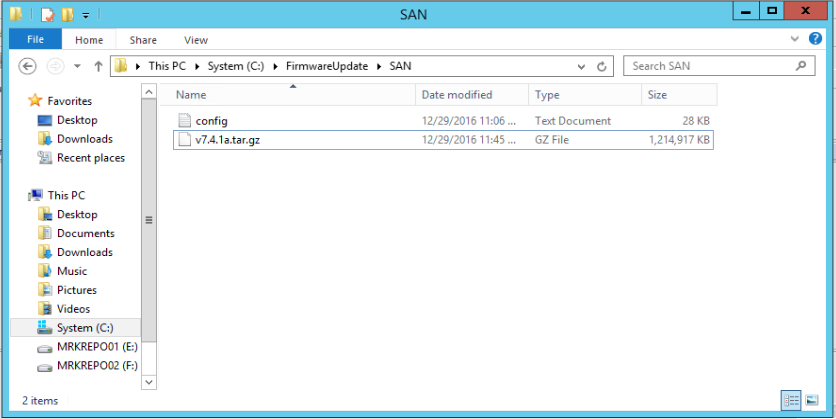Viewport: 836px width, 419px height.
Task: Select Favorites in navigation pane
Action: (69, 101)
